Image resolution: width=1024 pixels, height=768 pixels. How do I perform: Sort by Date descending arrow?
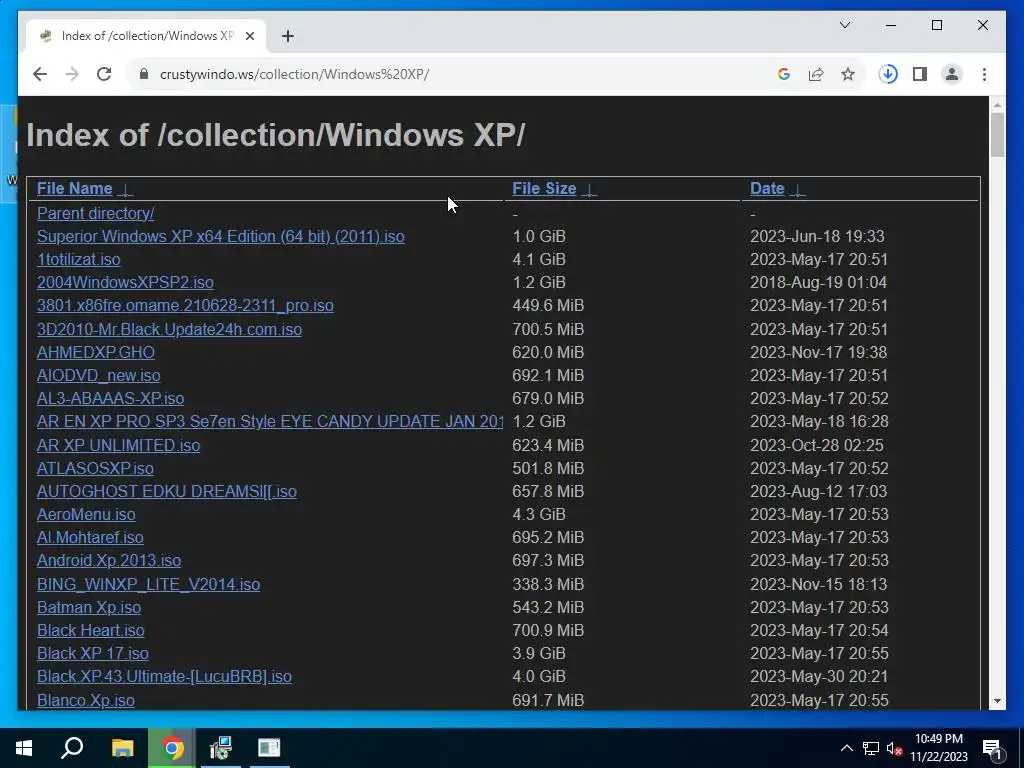click(x=797, y=190)
